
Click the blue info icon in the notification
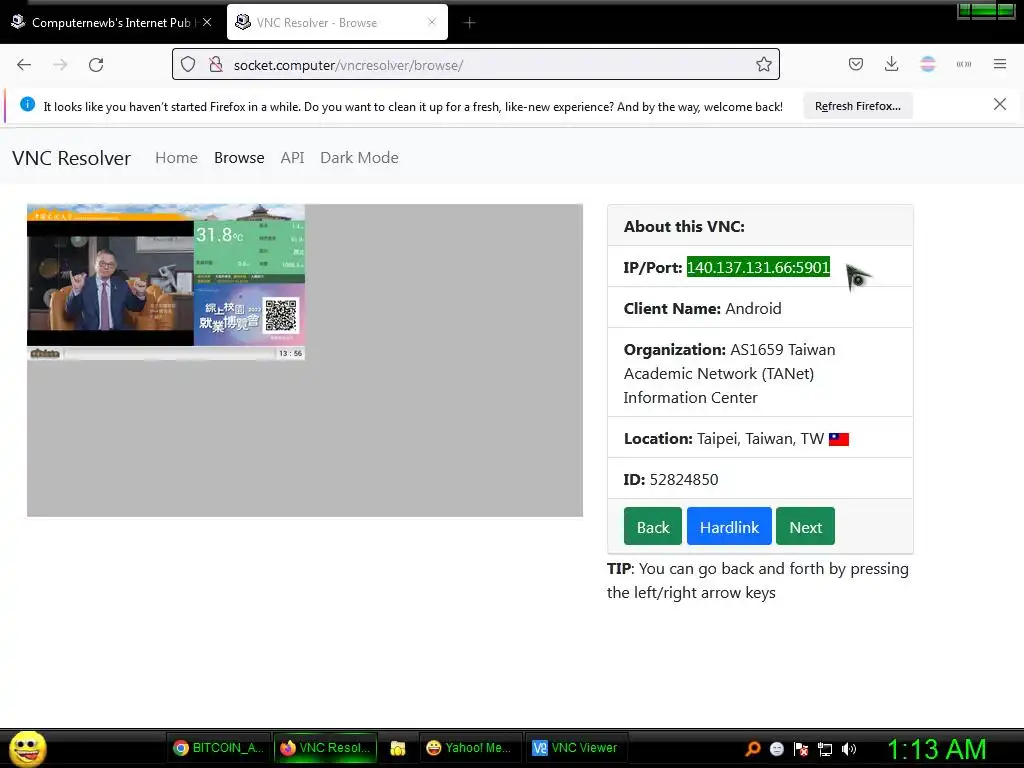coord(27,104)
